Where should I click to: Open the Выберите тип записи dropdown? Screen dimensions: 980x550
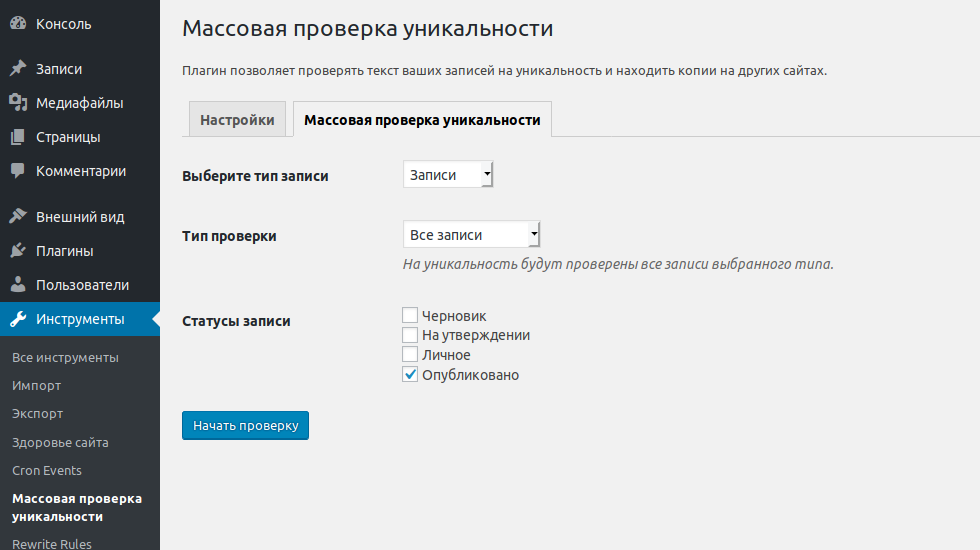click(448, 174)
